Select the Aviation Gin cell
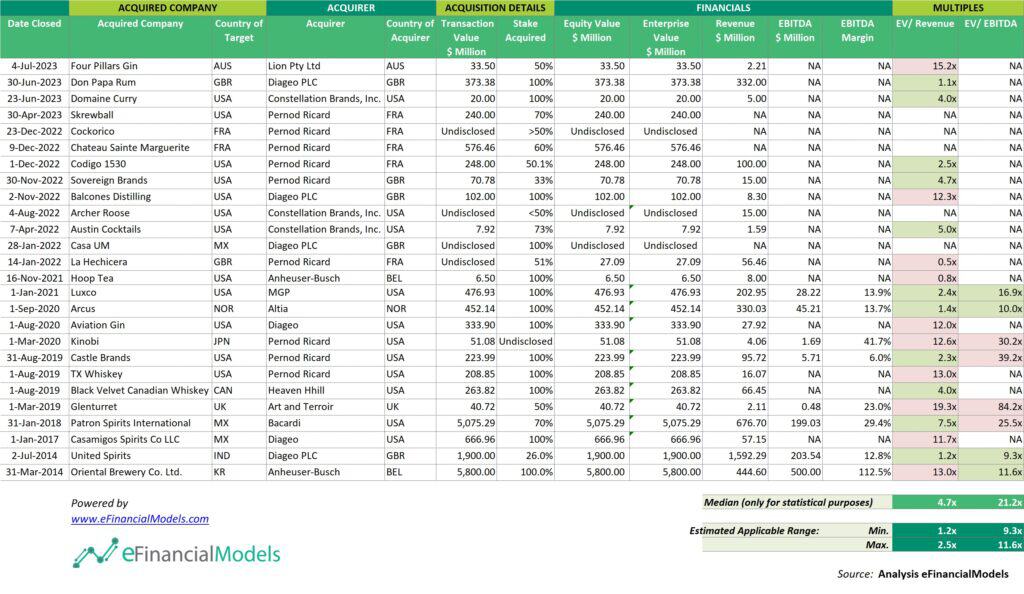Image resolution: width=1024 pixels, height=594 pixels. click(140, 325)
